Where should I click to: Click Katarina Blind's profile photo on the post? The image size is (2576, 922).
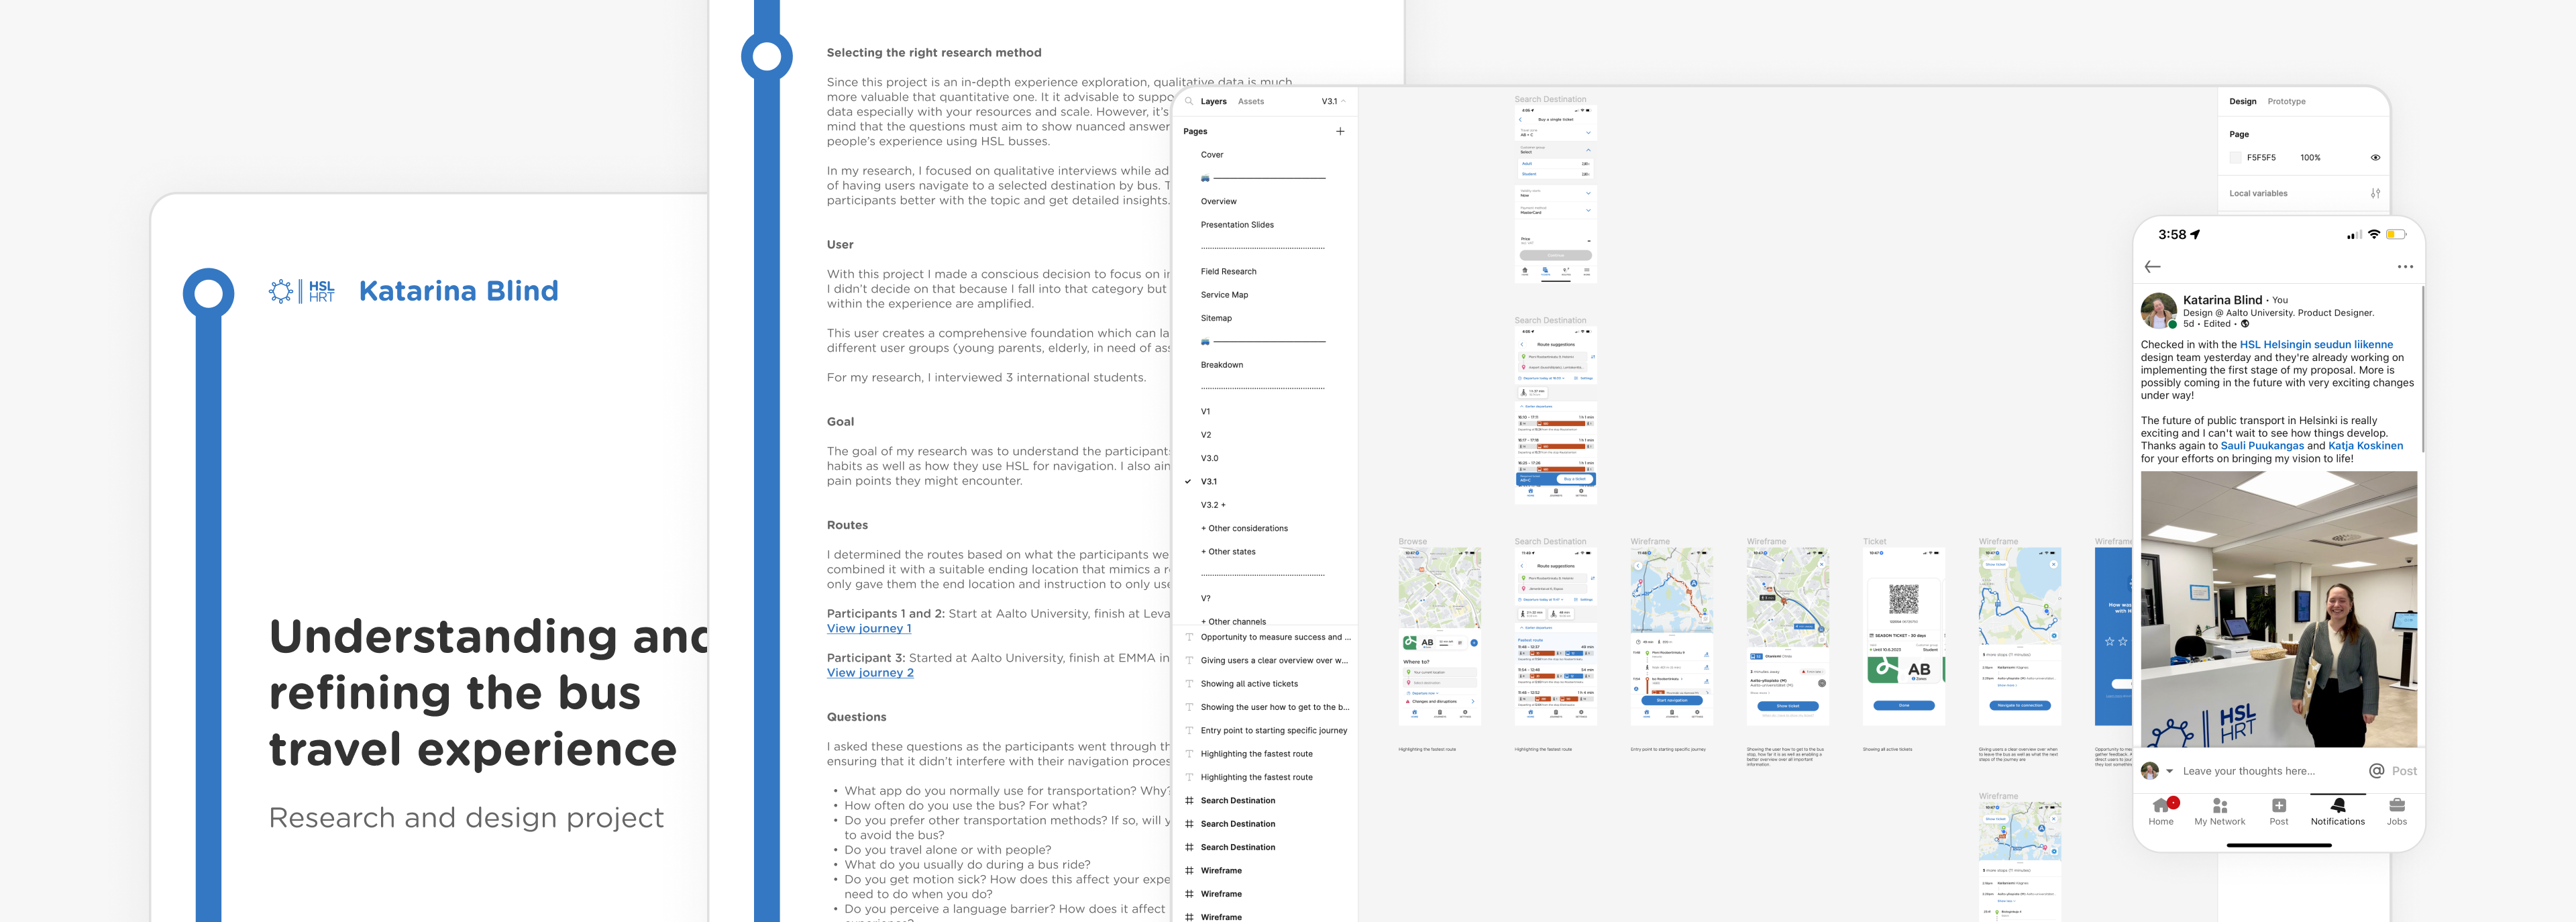point(2159,310)
